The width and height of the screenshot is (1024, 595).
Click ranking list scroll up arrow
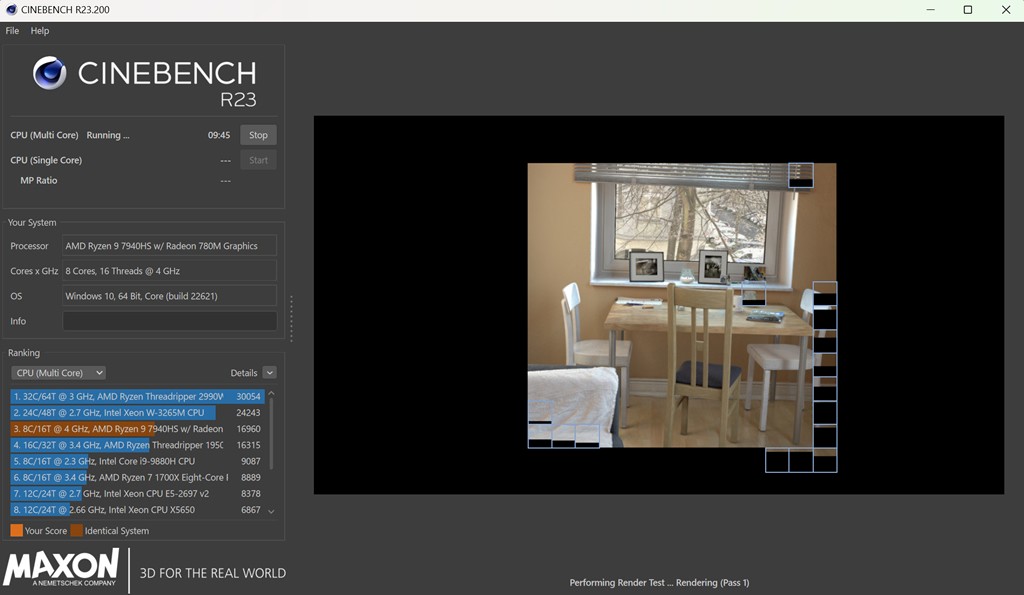[272, 394]
